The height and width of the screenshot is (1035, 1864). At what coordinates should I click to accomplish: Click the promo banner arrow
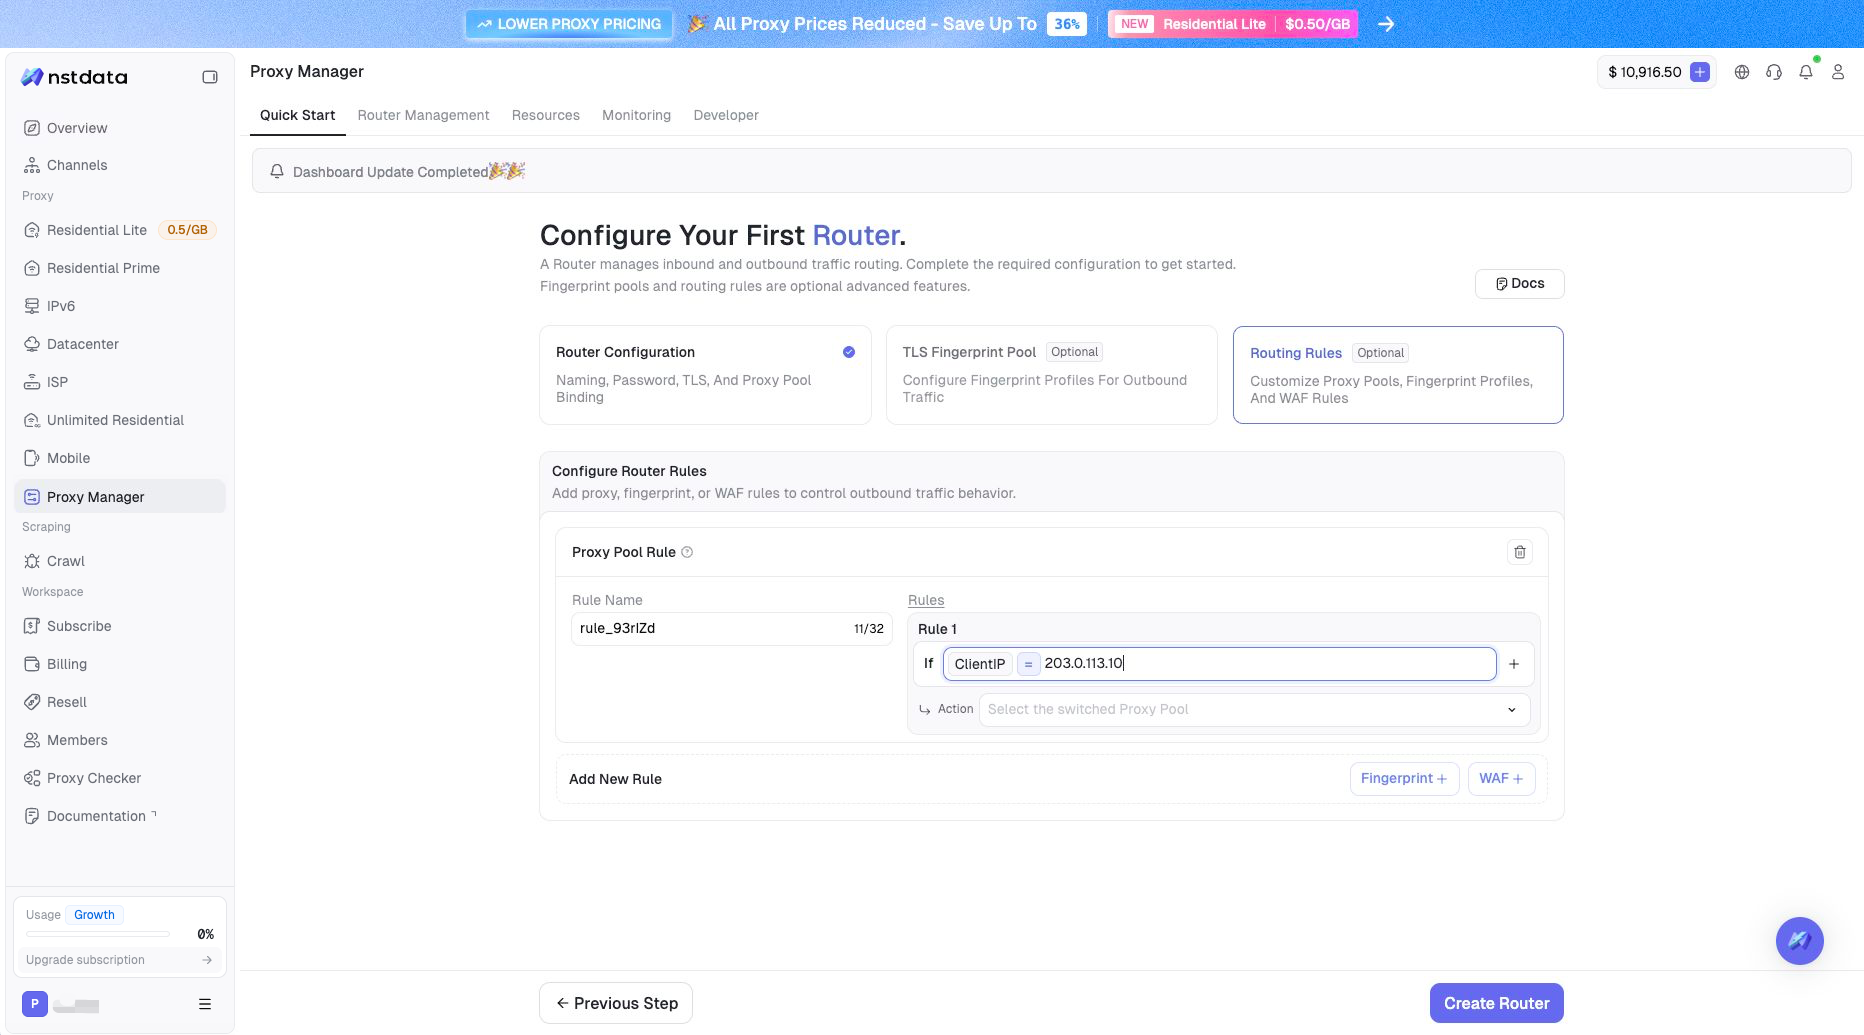(1386, 24)
